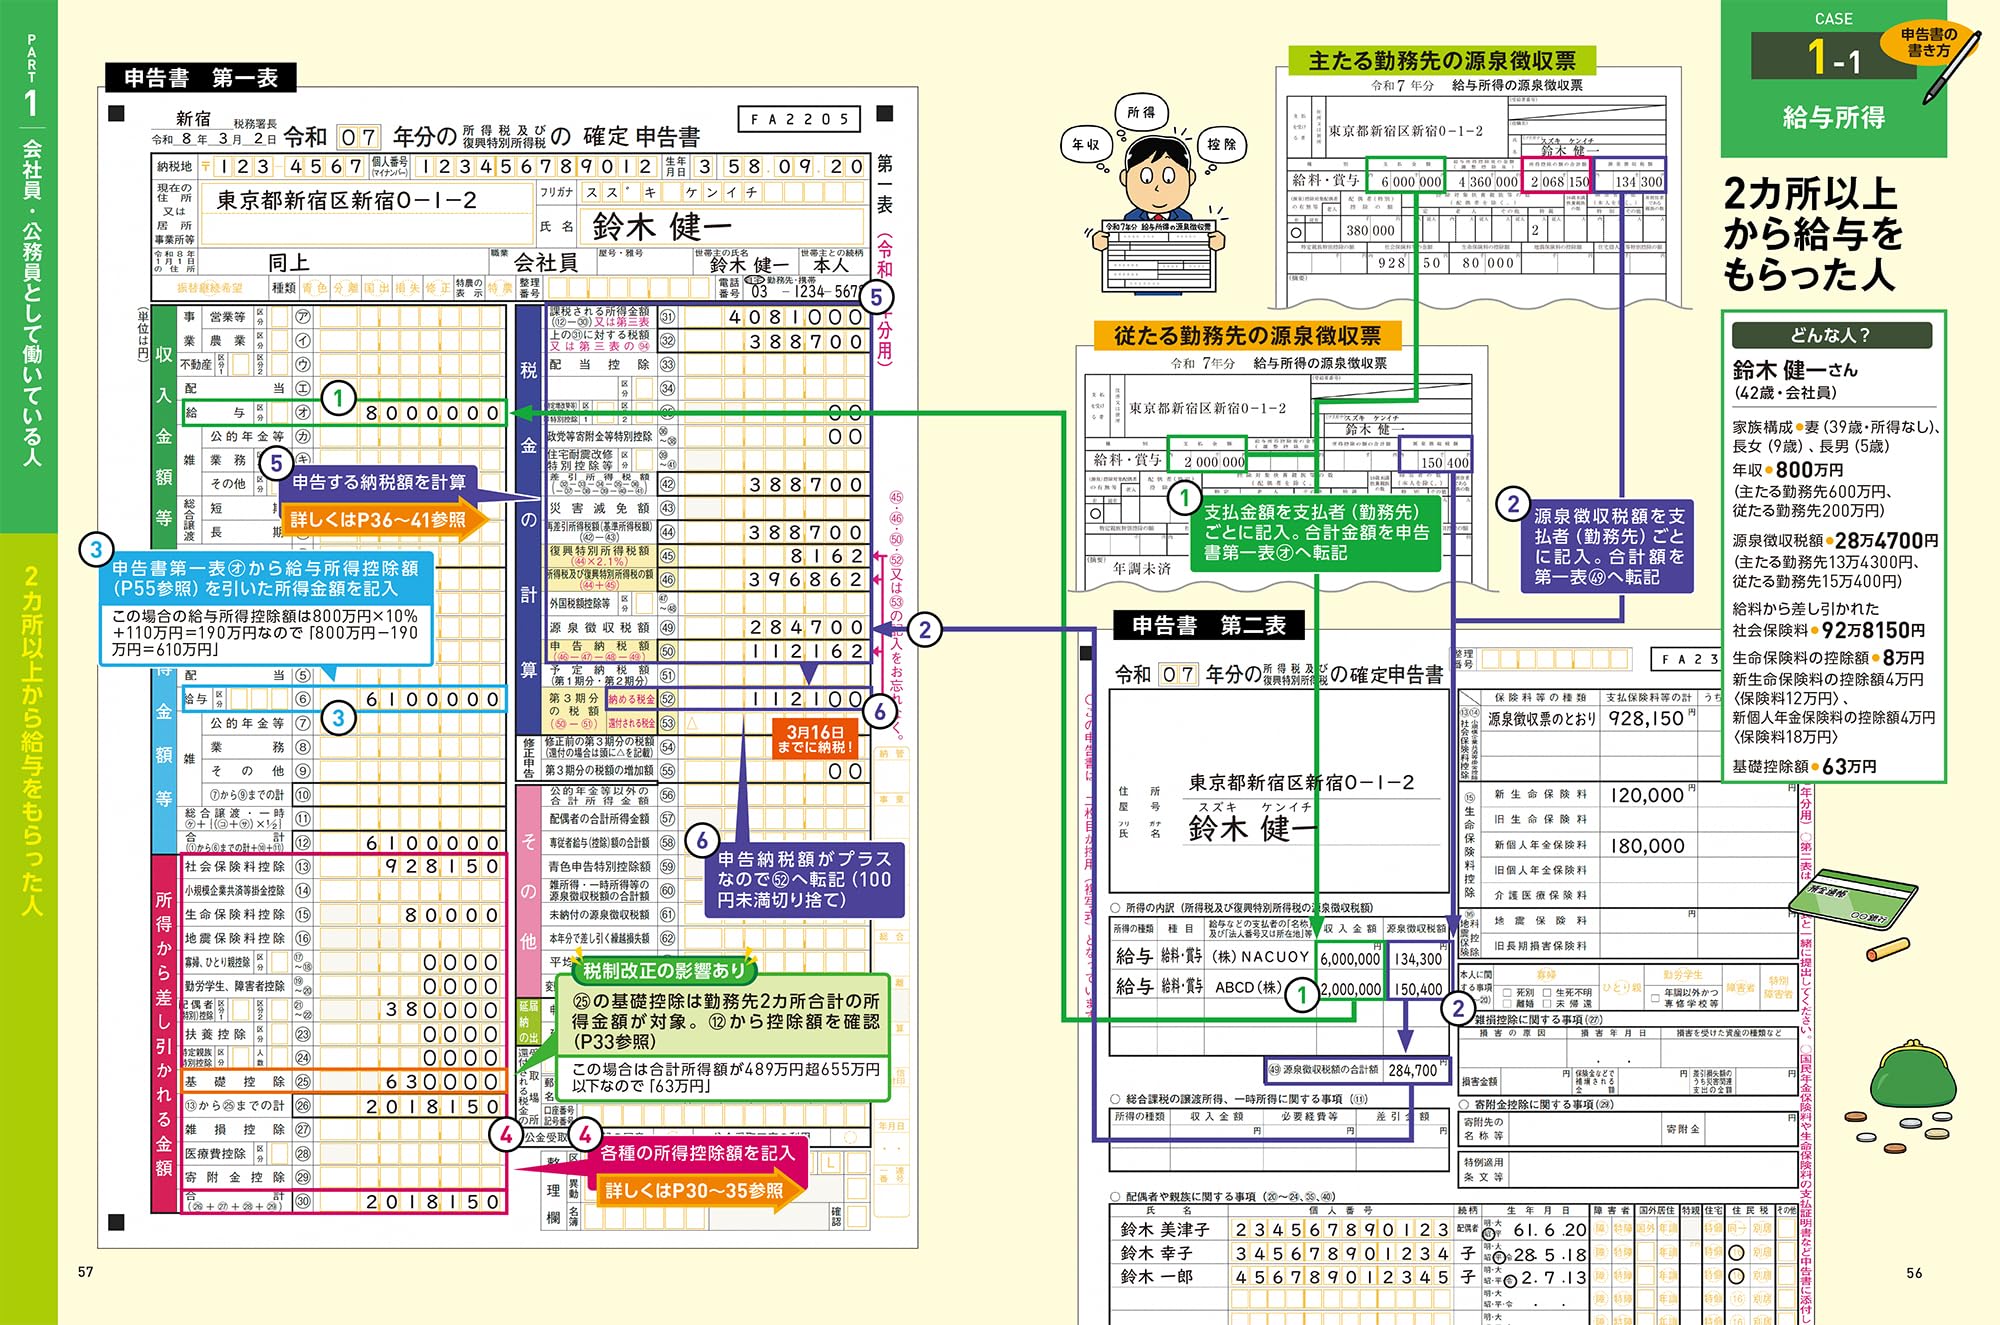2000x1325 pixels.
Task: Click the 所得 thought bubble above the man
Action: tap(1141, 113)
